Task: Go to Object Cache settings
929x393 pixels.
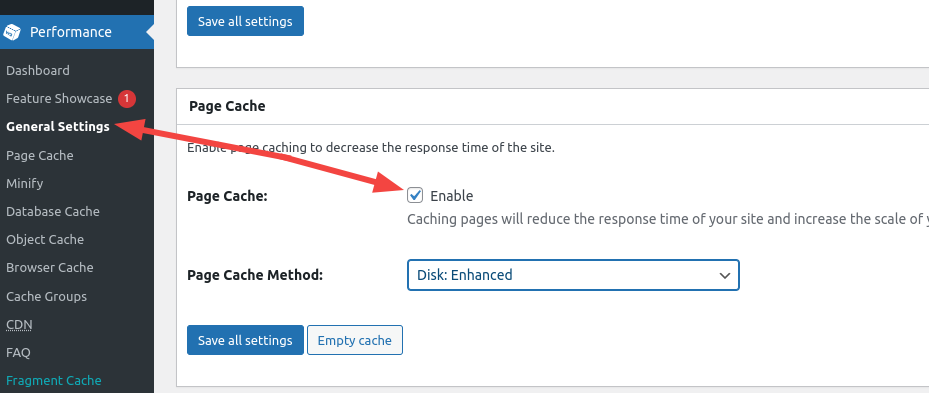Action: click(x=45, y=239)
